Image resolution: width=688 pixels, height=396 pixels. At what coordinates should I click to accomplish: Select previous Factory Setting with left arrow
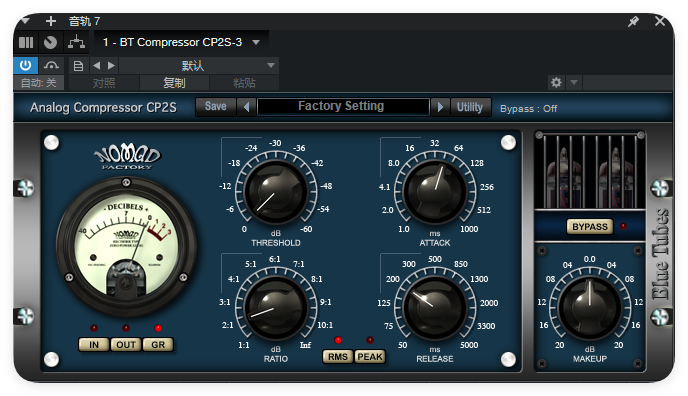[247, 107]
